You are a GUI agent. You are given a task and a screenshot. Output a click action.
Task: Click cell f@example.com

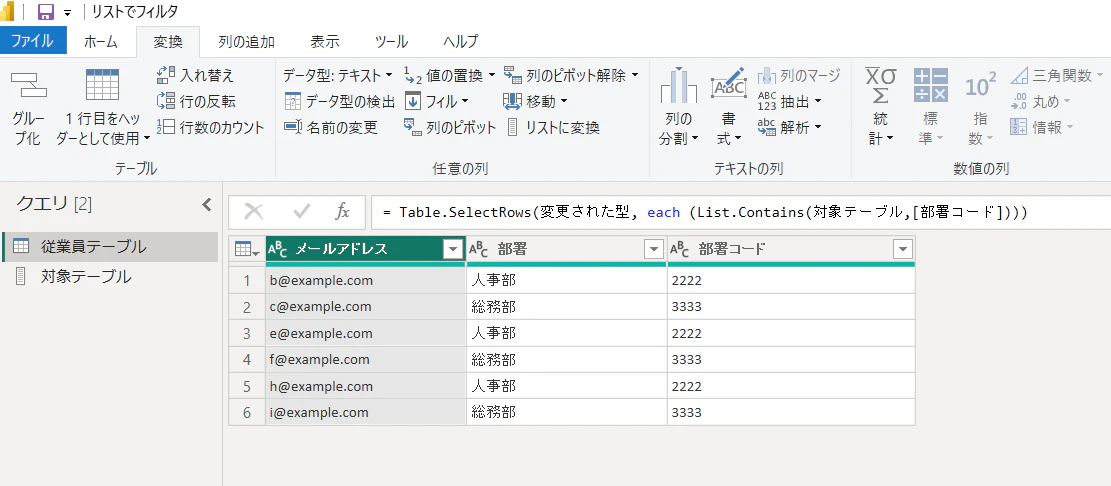pos(366,360)
